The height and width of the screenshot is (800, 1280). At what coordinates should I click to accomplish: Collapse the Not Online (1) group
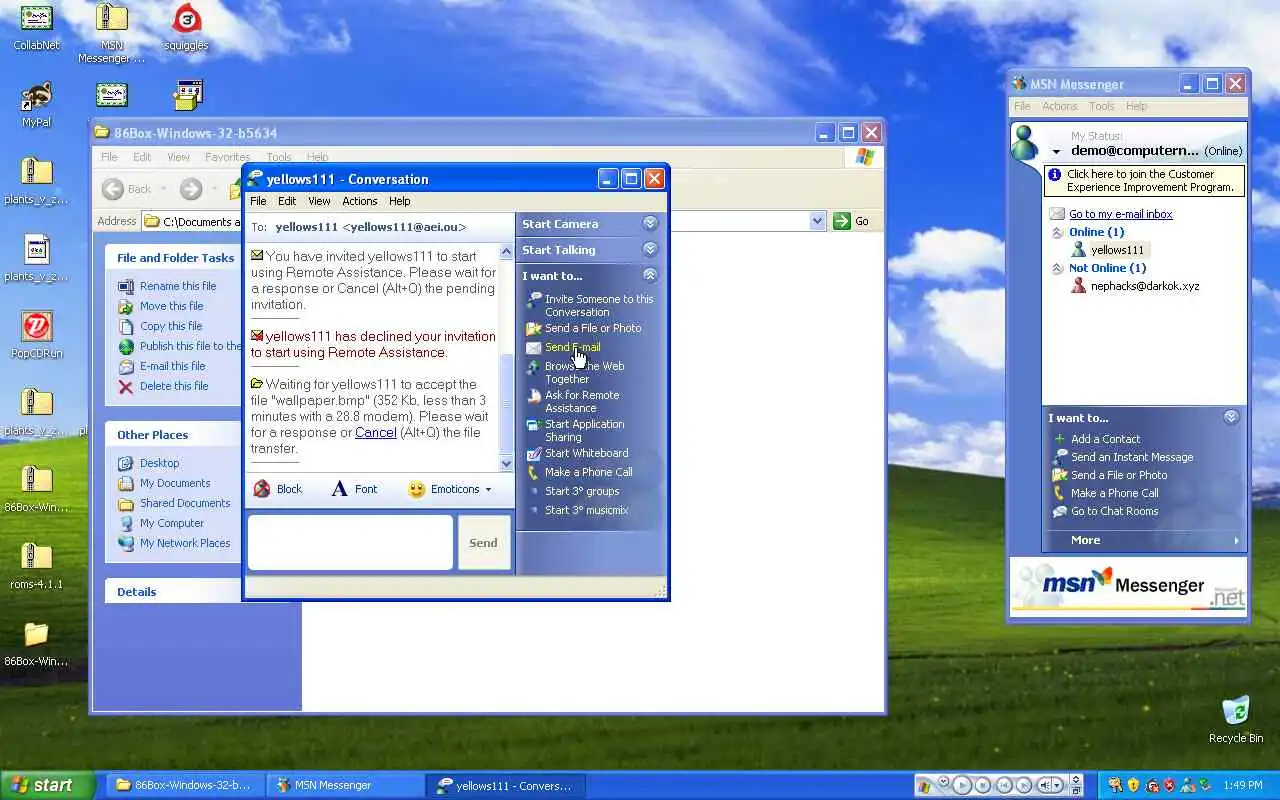click(1057, 268)
